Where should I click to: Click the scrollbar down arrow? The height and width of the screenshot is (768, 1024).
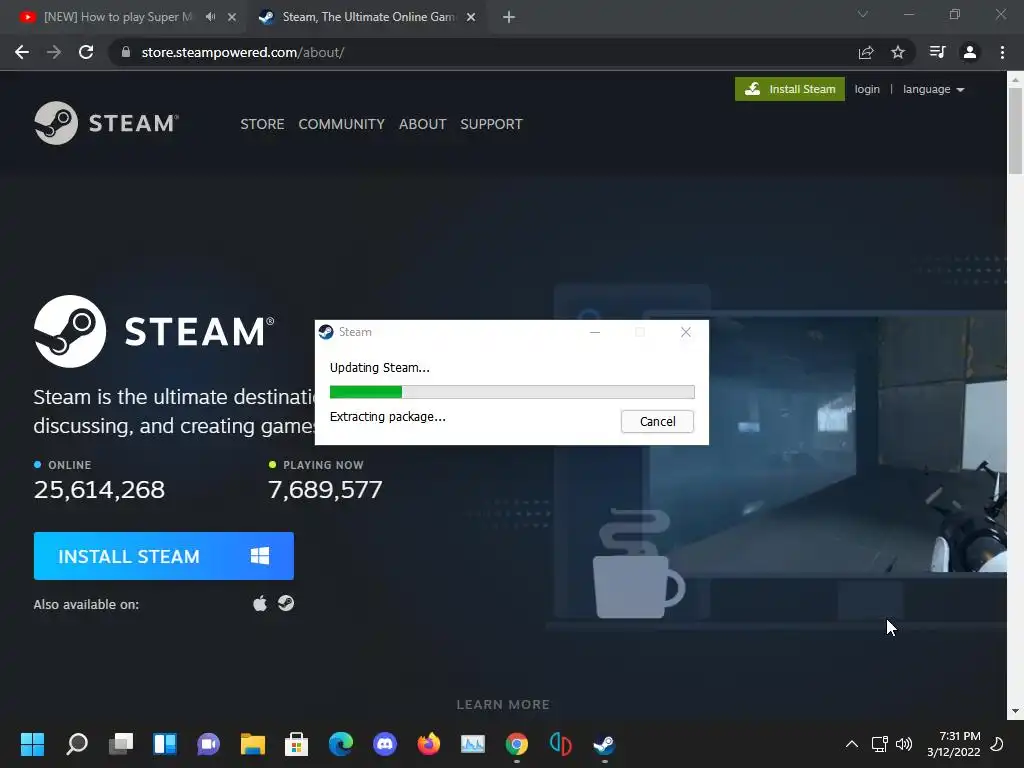point(1015,711)
